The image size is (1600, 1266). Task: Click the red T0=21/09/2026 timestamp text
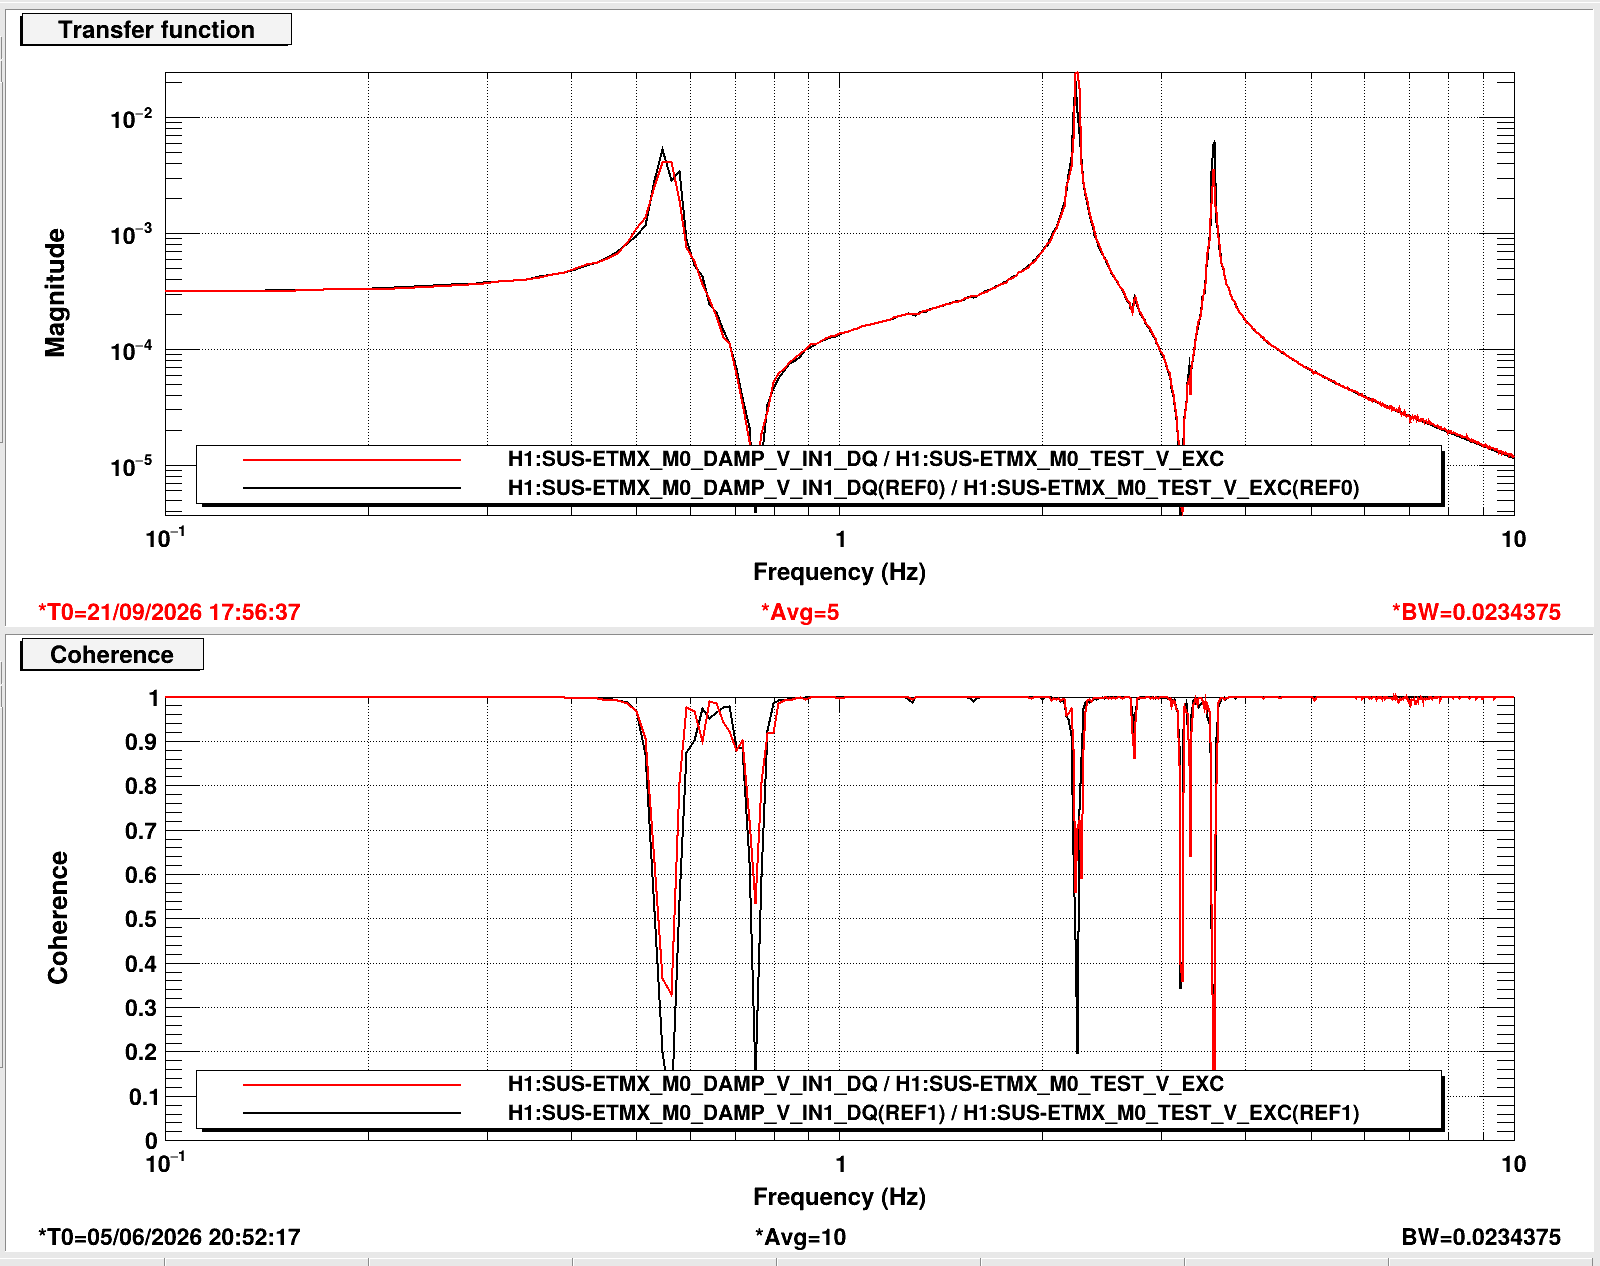click(x=169, y=612)
